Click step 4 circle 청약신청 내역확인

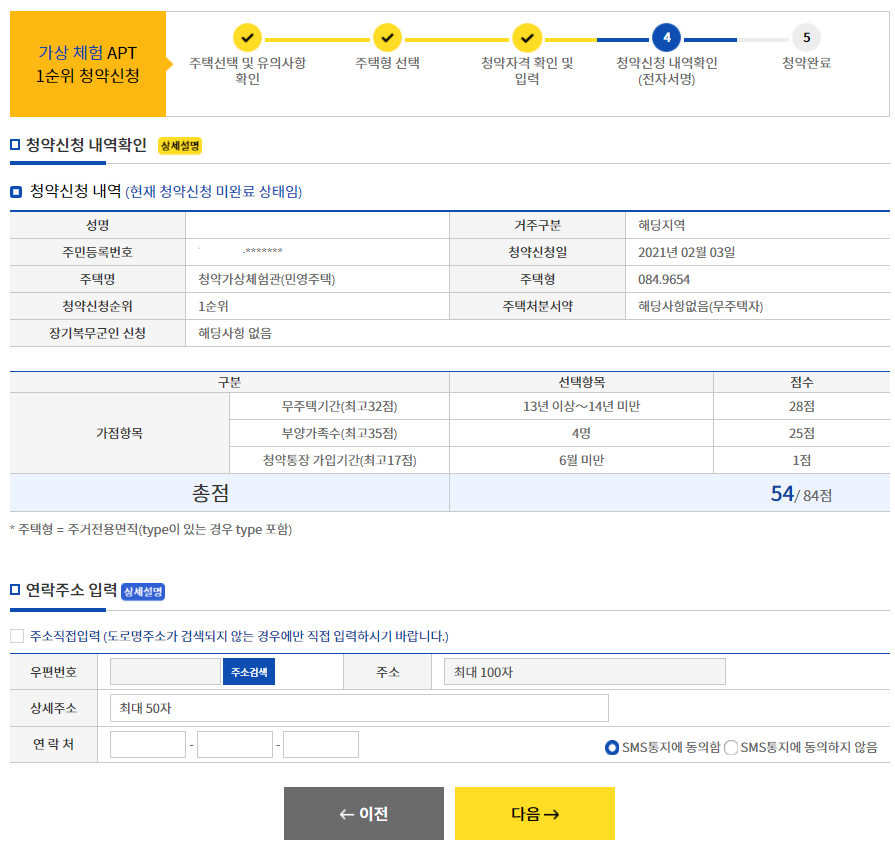click(x=667, y=38)
